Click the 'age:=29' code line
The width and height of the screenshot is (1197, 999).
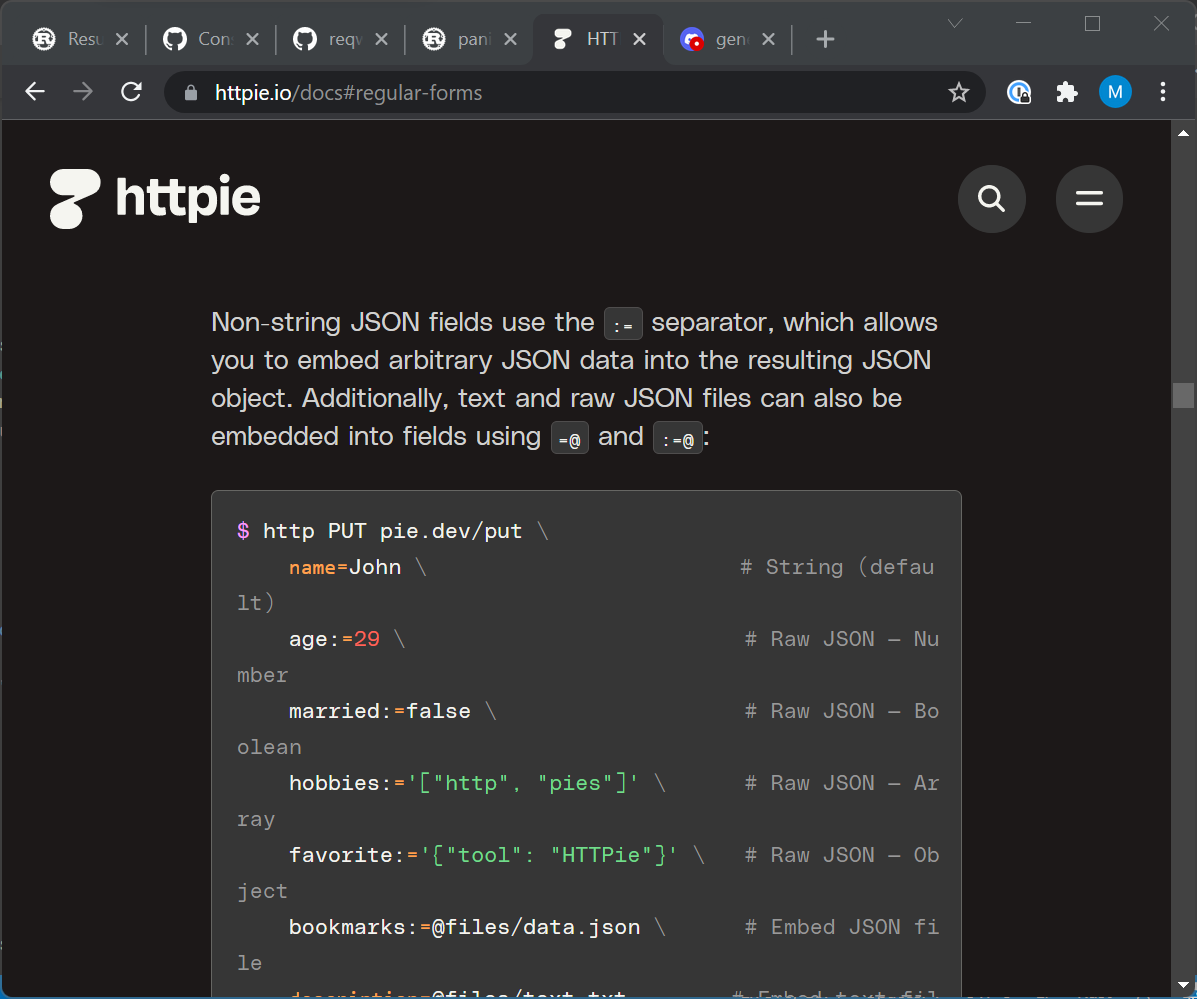334,639
